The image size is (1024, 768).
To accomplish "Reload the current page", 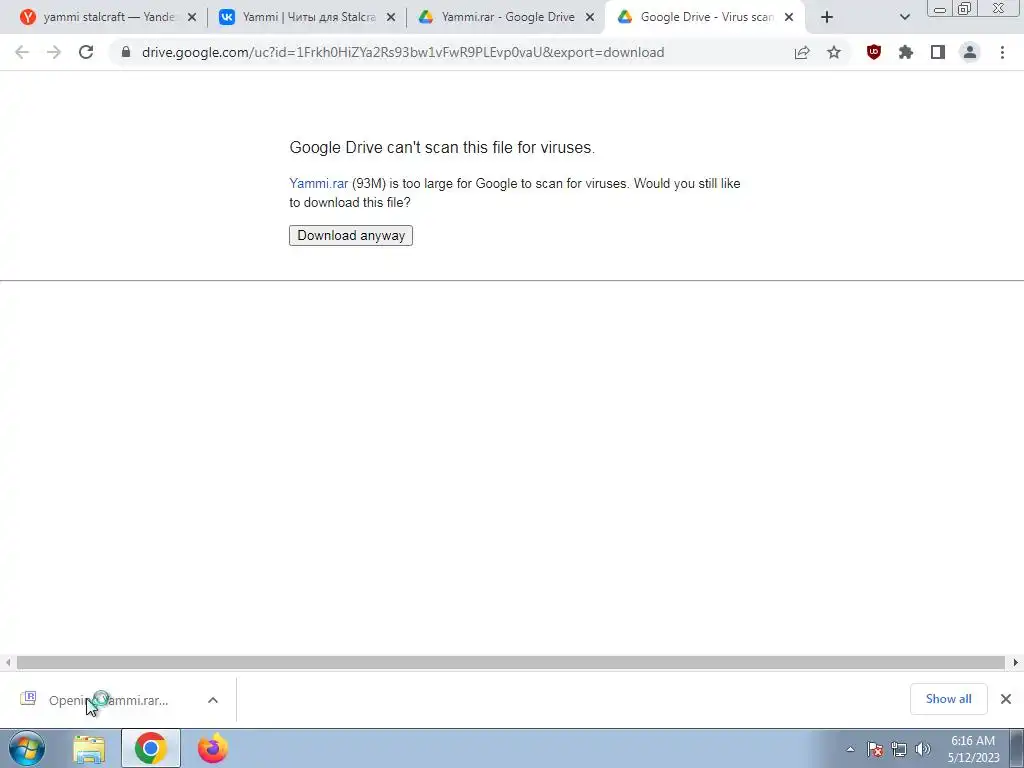I will pyautogui.click(x=86, y=52).
